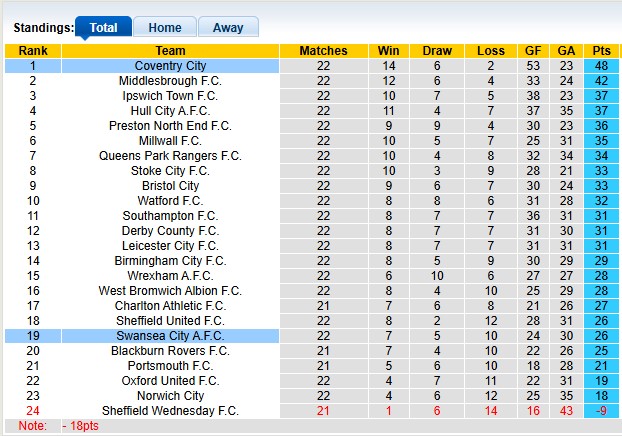Switch to the Away standings tab
Image resolution: width=622 pixels, height=436 pixels.
[227, 28]
